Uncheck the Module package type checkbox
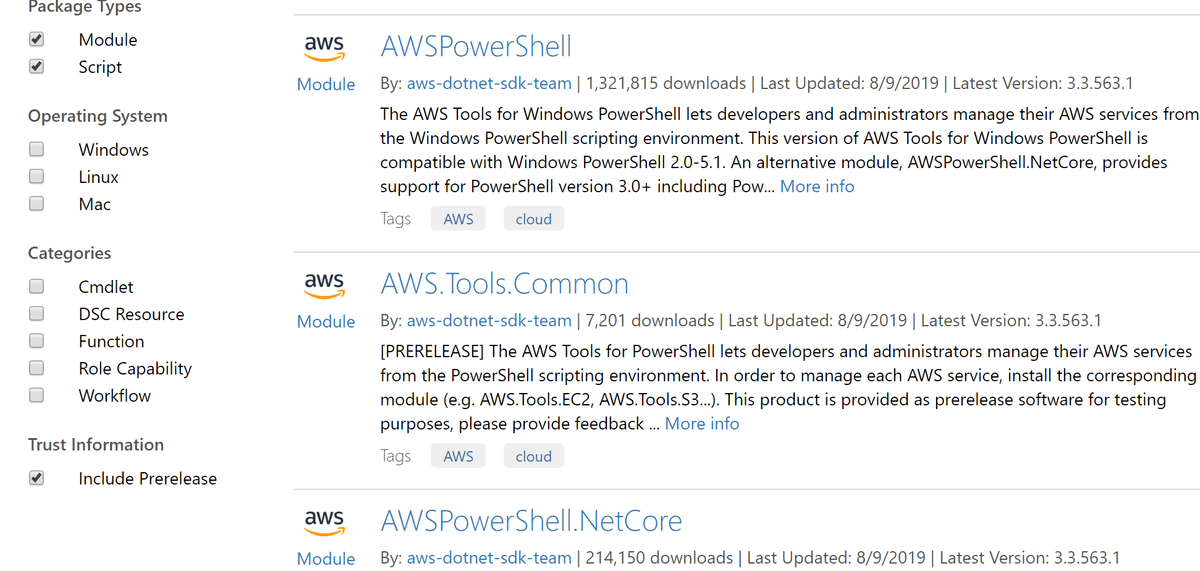This screenshot has width=1200, height=571. tap(37, 40)
